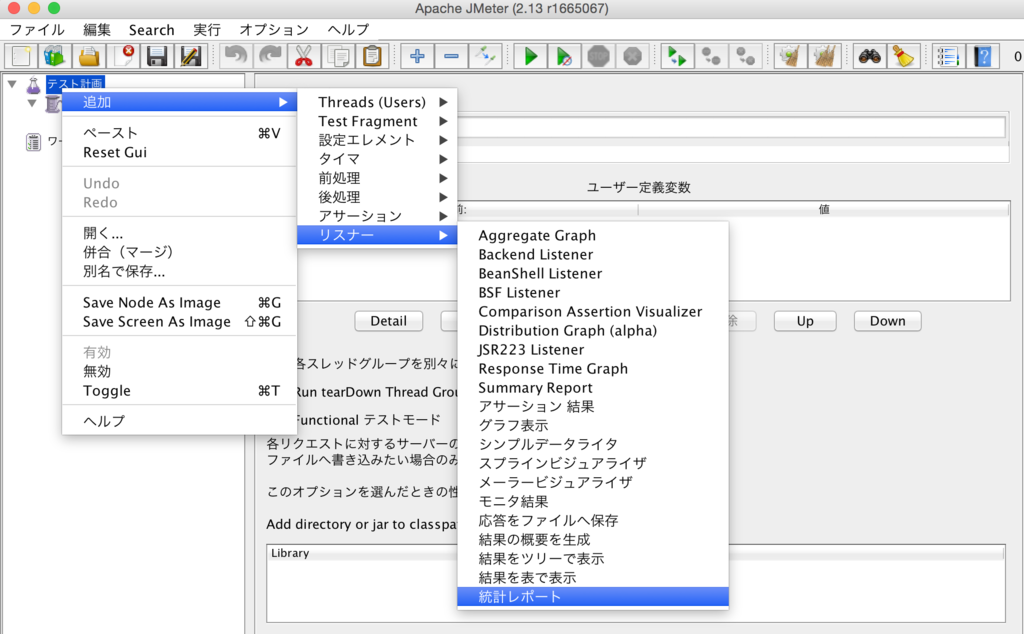Expand all nodes with plus icon

pyautogui.click(x=417, y=56)
